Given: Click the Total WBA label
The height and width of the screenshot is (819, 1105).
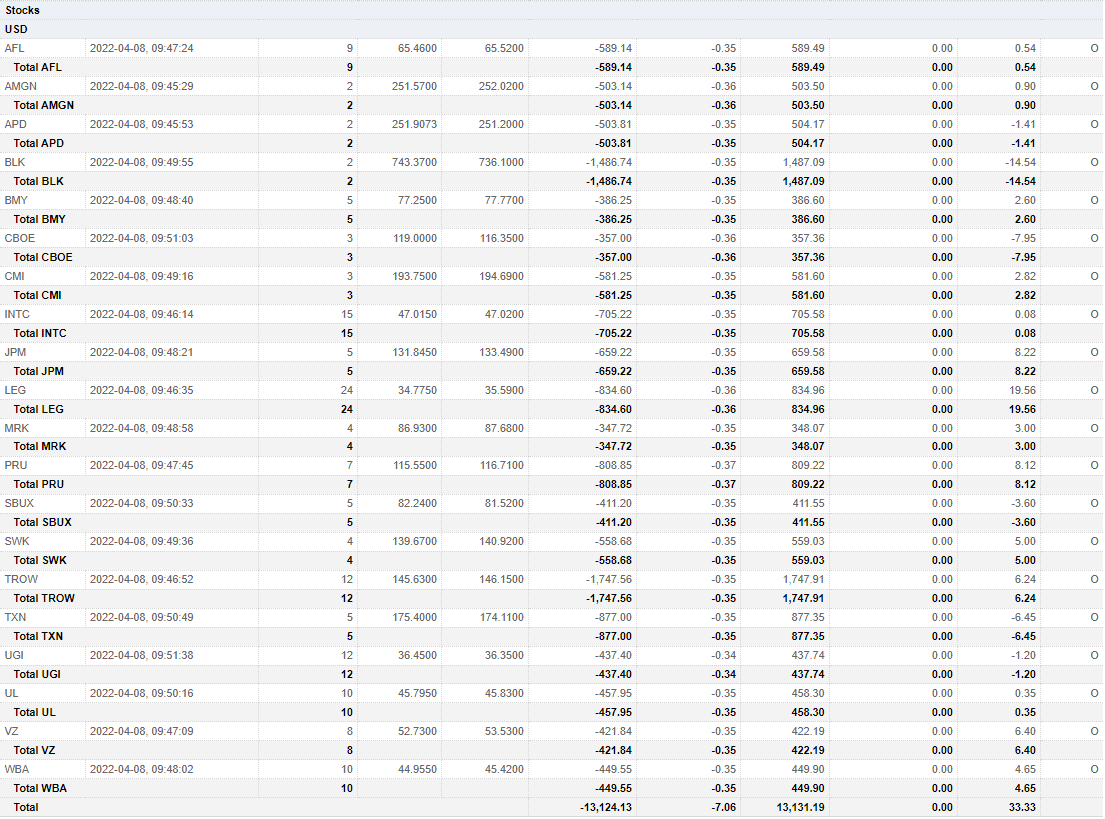Looking at the screenshot, I should pos(40,789).
